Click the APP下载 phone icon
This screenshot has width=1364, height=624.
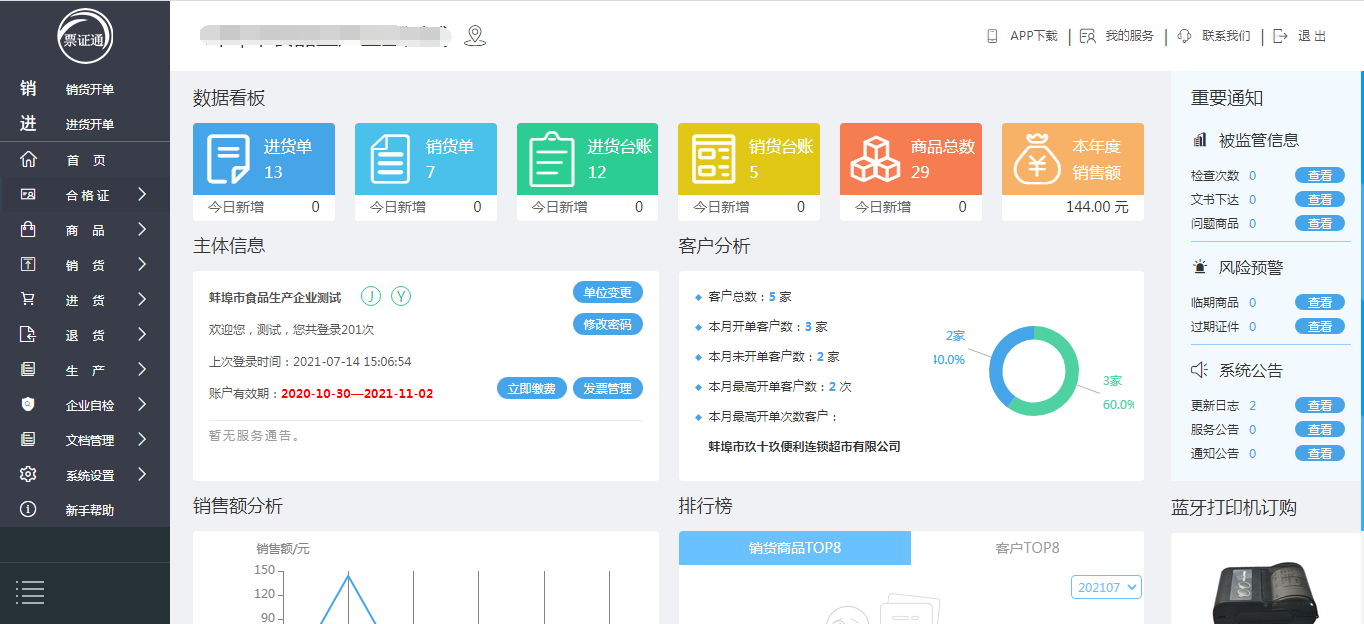pyautogui.click(x=992, y=36)
